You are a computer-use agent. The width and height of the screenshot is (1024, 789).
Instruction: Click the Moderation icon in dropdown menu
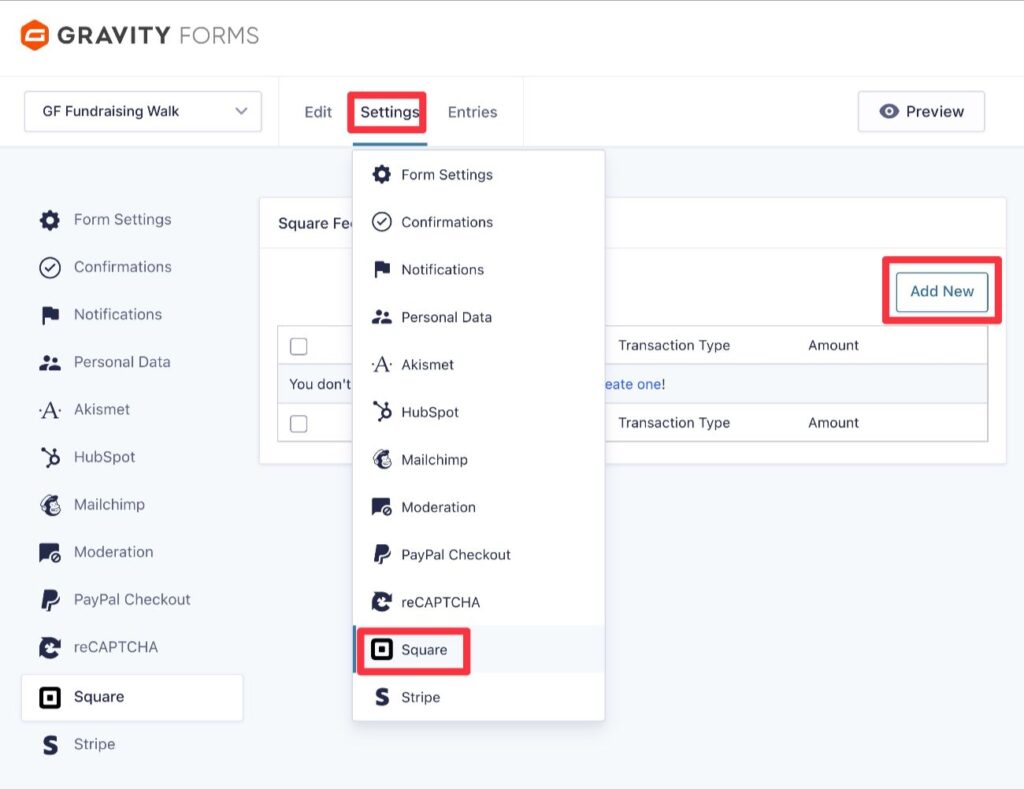point(381,507)
